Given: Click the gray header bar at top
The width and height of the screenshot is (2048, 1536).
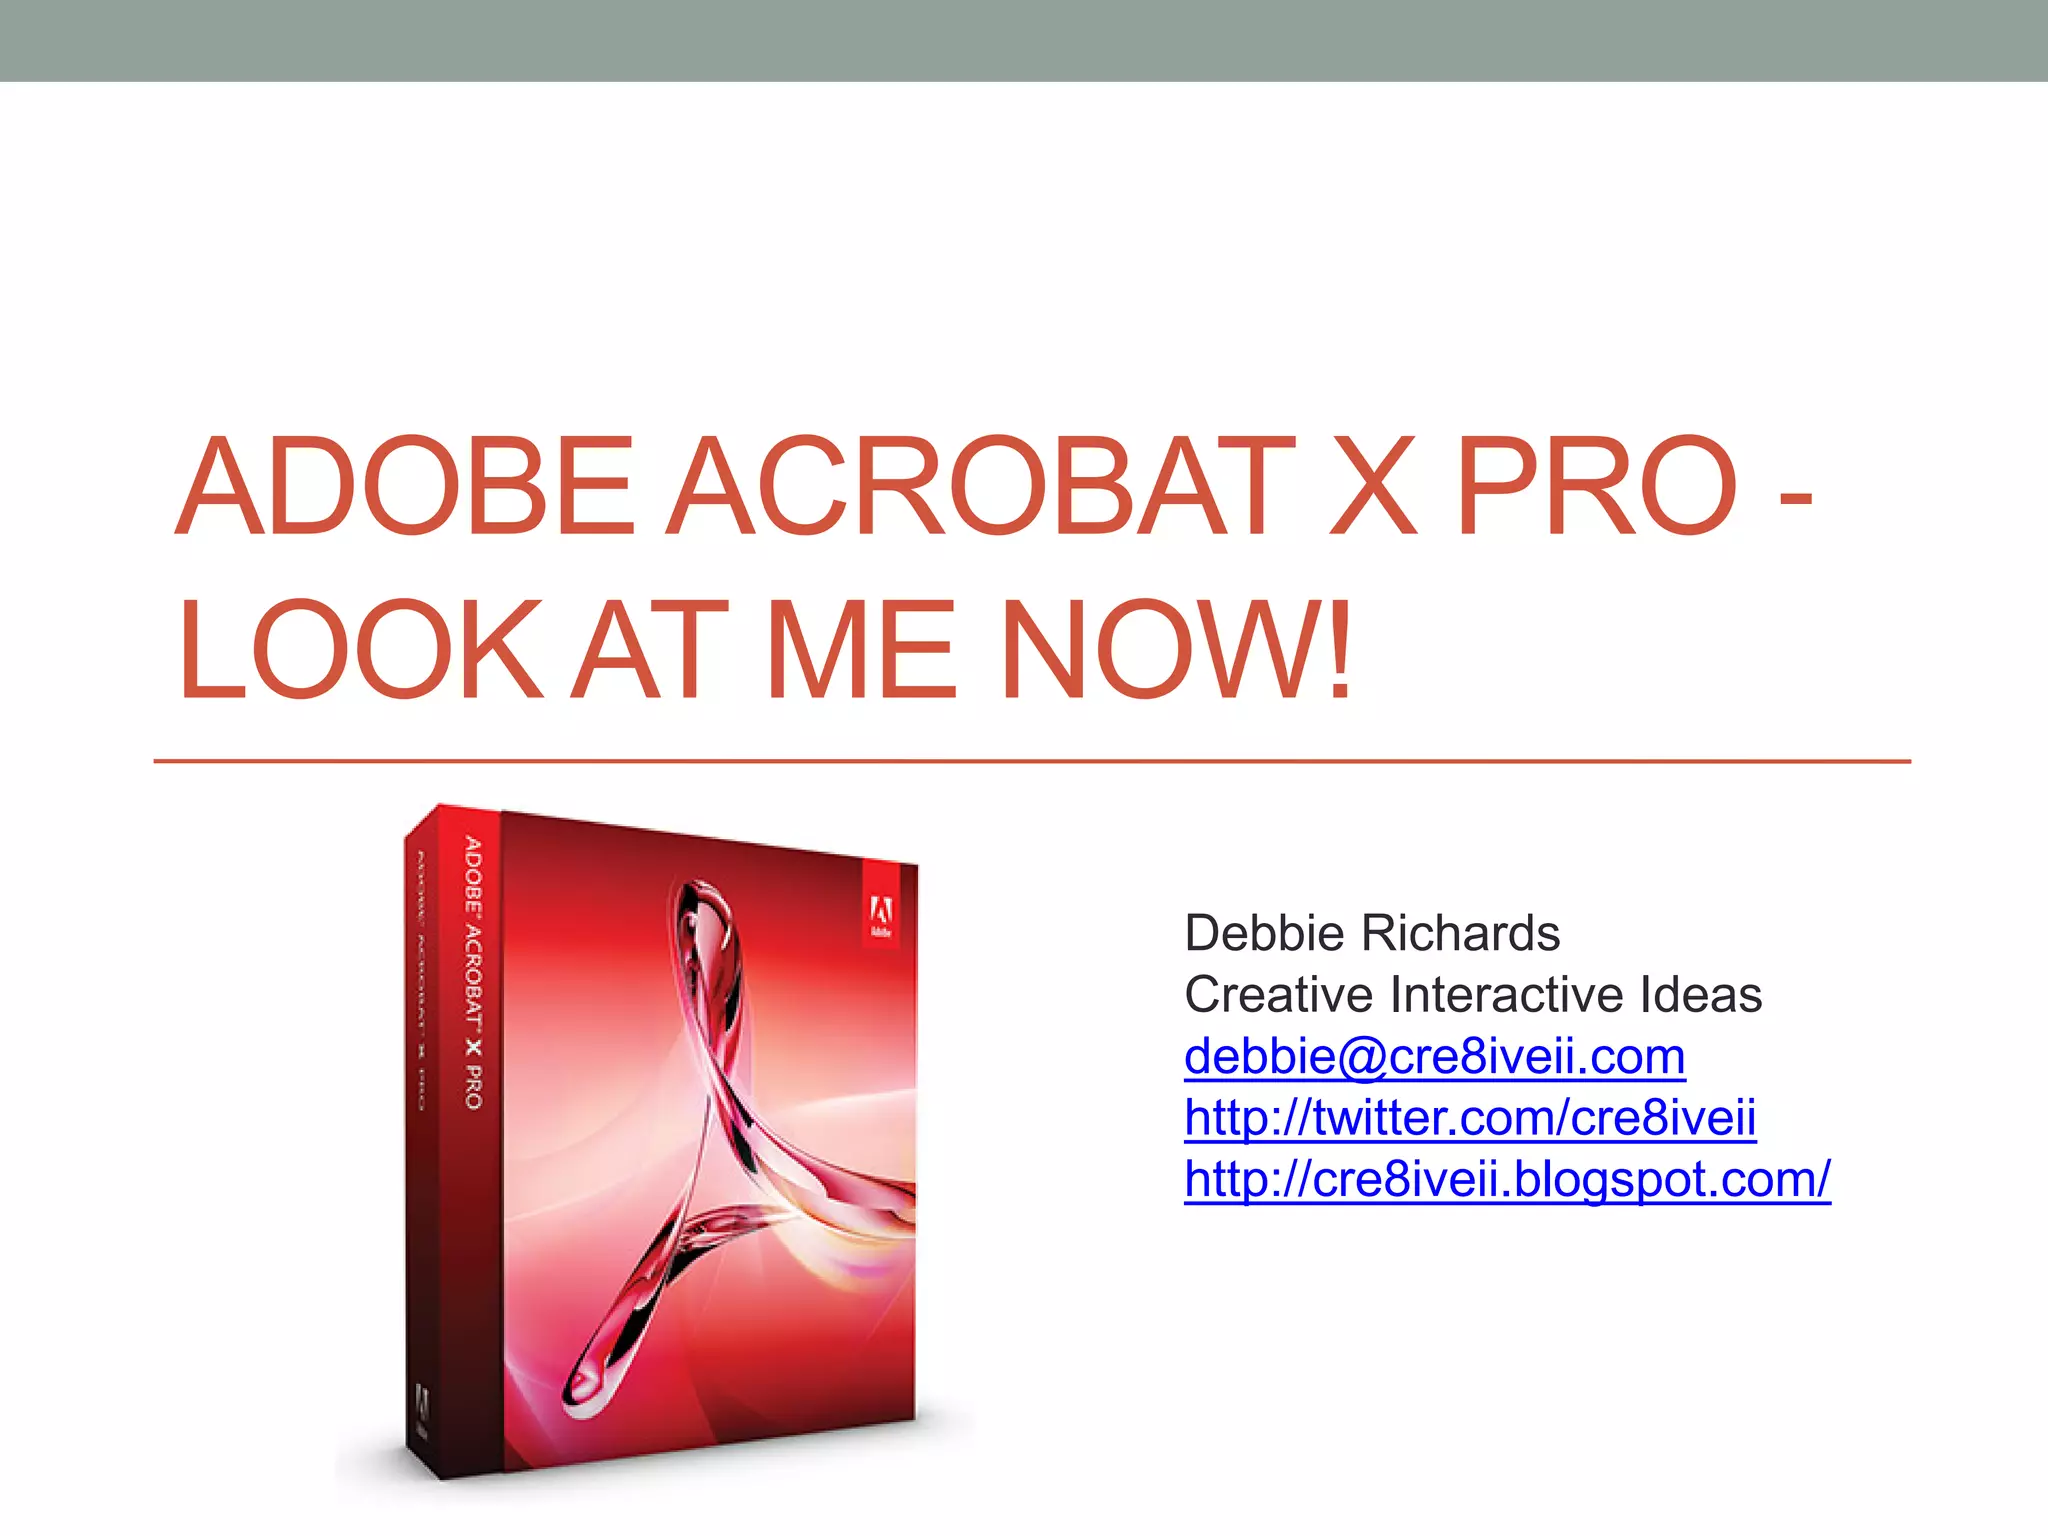Looking at the screenshot, I should click(1024, 40).
